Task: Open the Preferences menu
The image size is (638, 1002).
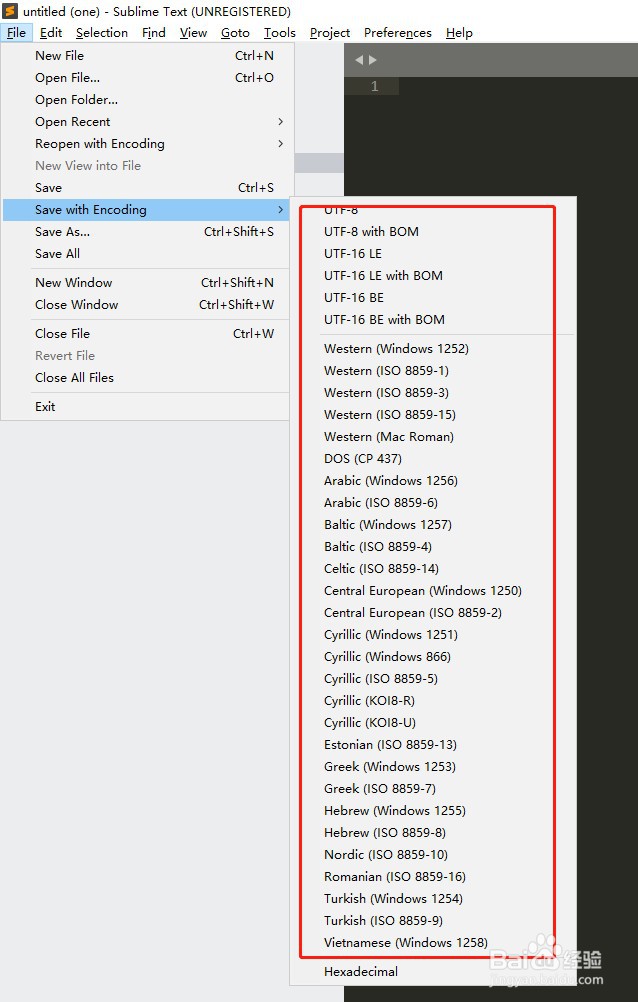Action: pyautogui.click(x=398, y=33)
